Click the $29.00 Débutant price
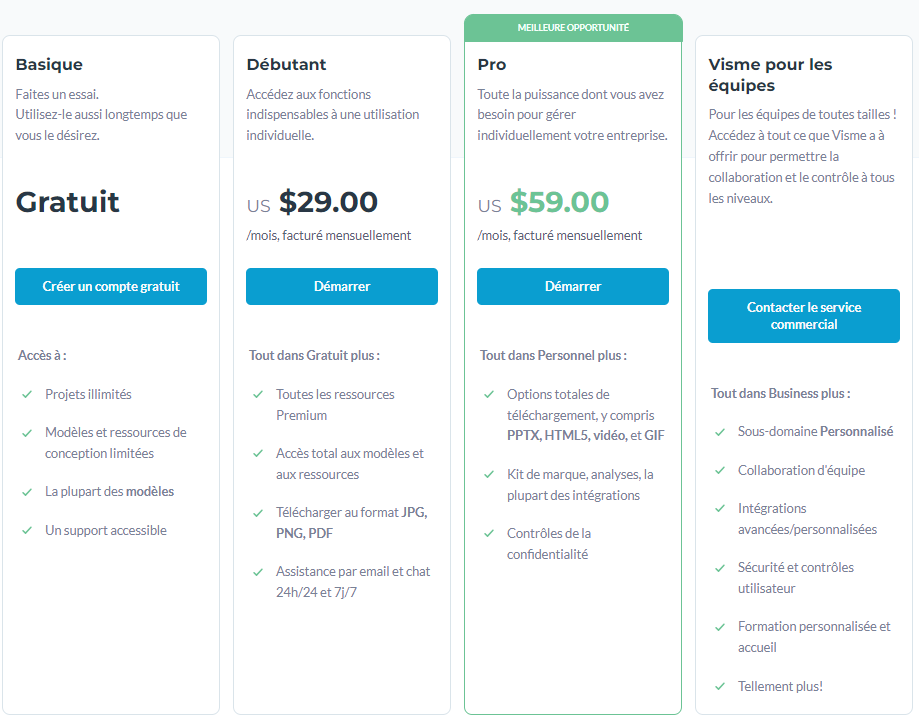Screen dimensions: 919x723 328,202
